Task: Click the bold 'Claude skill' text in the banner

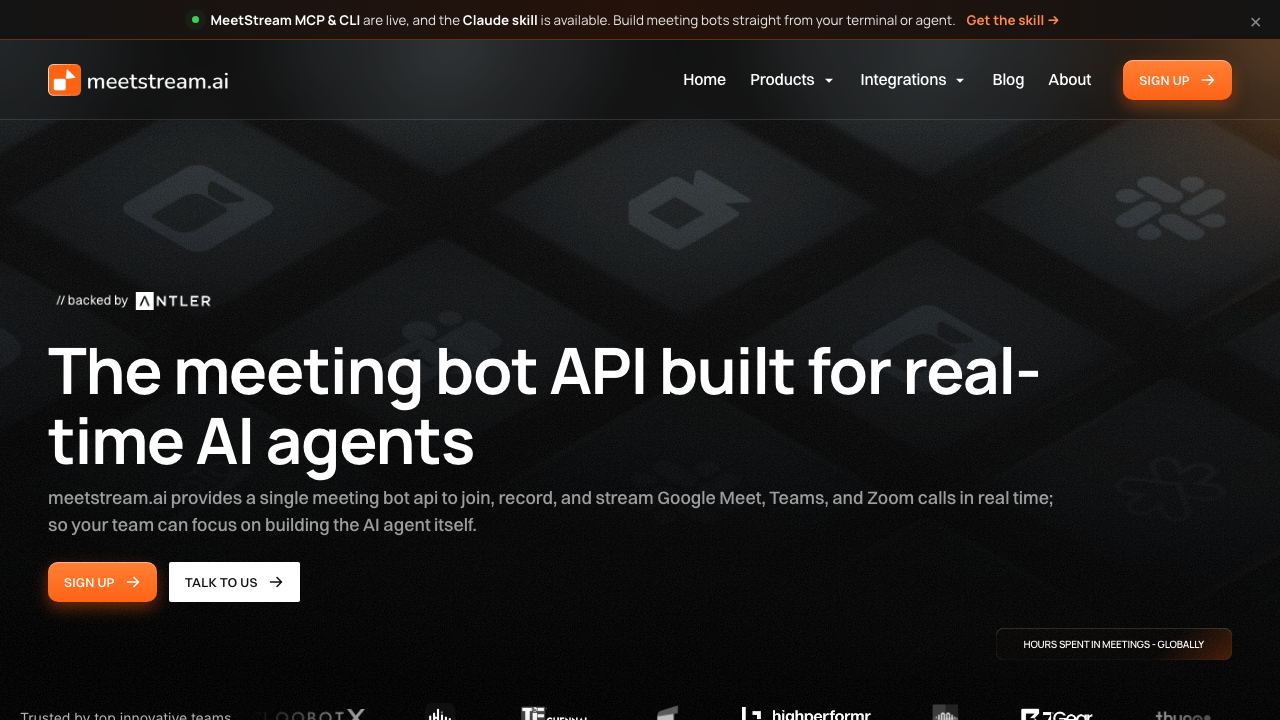Action: pos(500,20)
